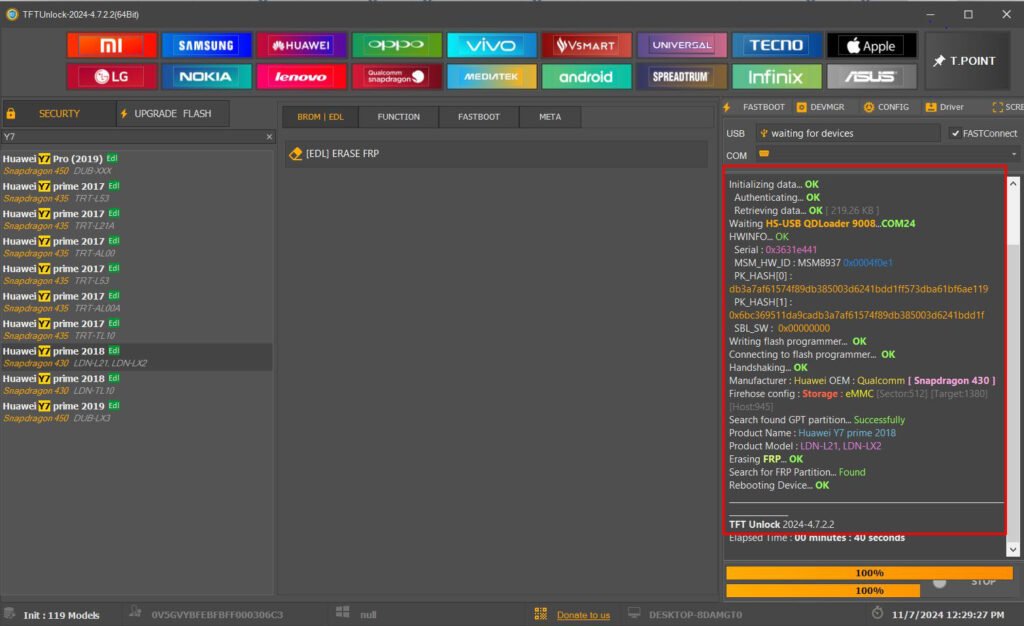
Task: Click the lower 100% progress bar
Action: click(x=823, y=590)
